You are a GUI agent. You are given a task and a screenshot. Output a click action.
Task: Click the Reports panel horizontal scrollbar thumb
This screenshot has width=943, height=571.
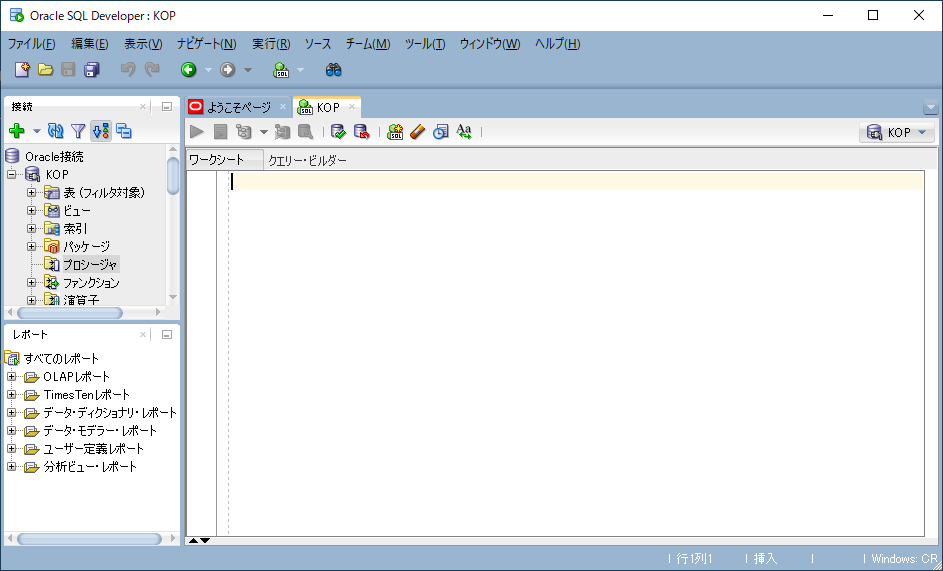pos(89,539)
